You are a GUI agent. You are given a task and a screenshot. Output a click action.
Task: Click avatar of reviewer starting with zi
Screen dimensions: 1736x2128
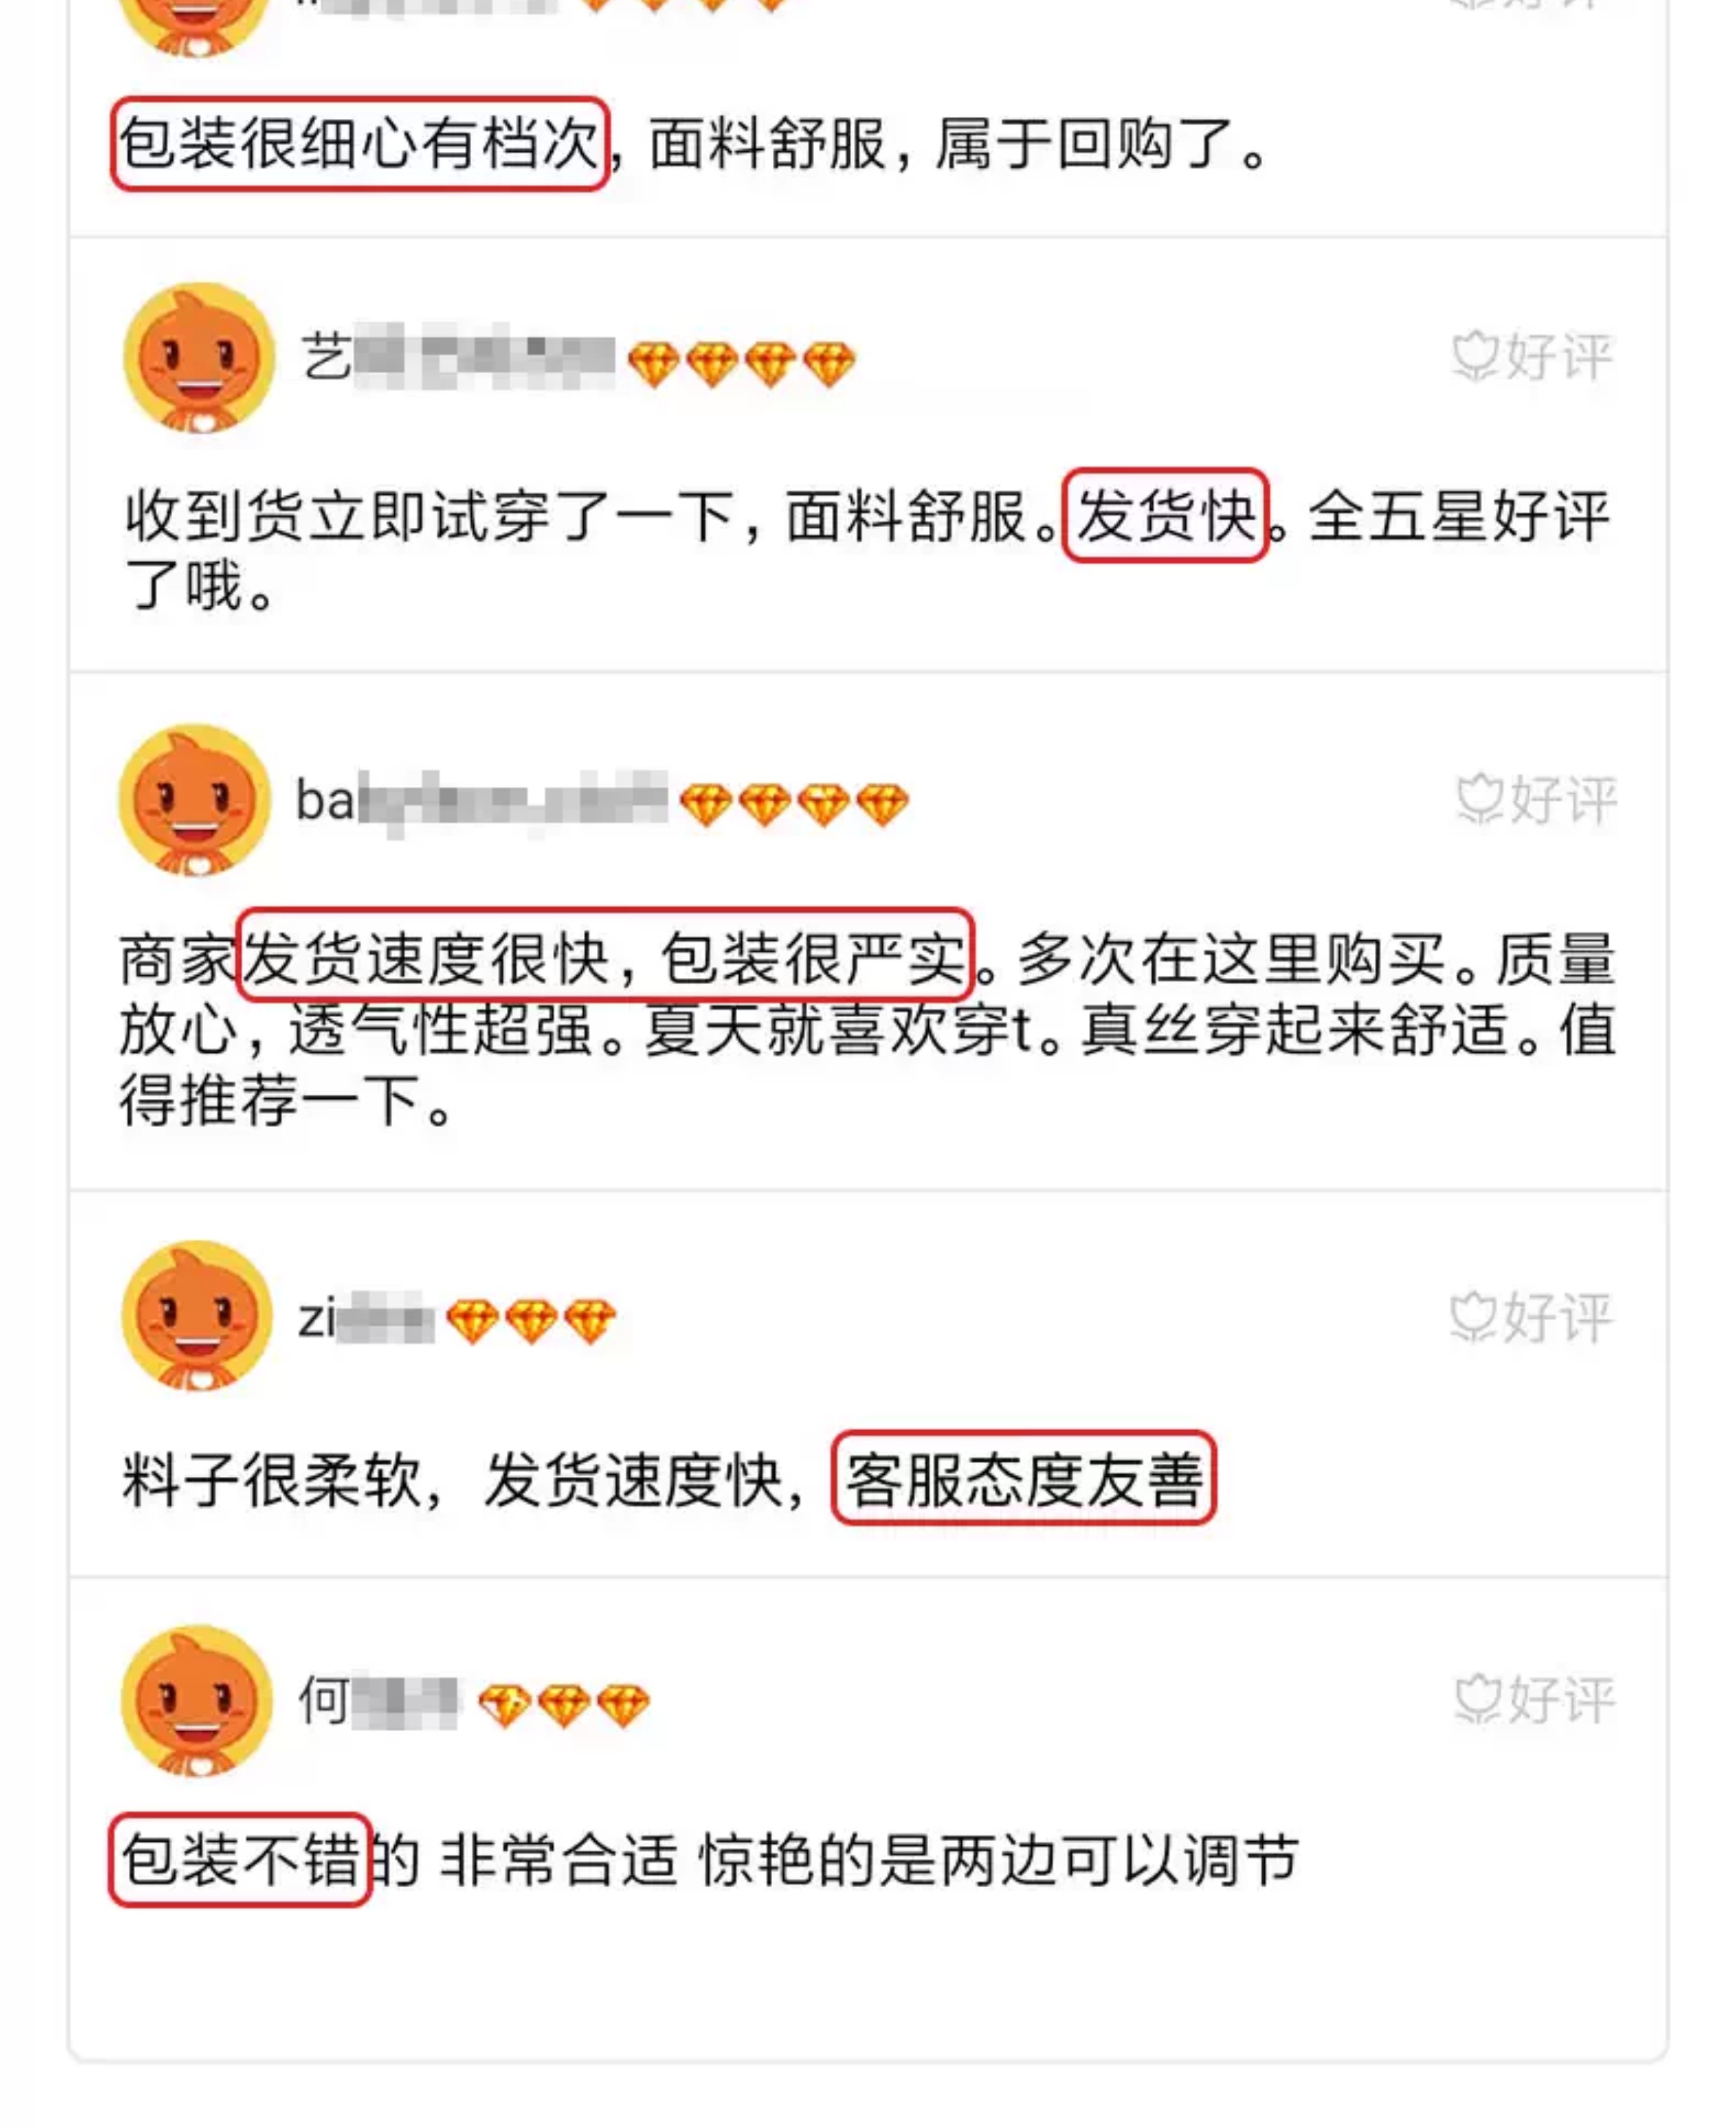(197, 1316)
